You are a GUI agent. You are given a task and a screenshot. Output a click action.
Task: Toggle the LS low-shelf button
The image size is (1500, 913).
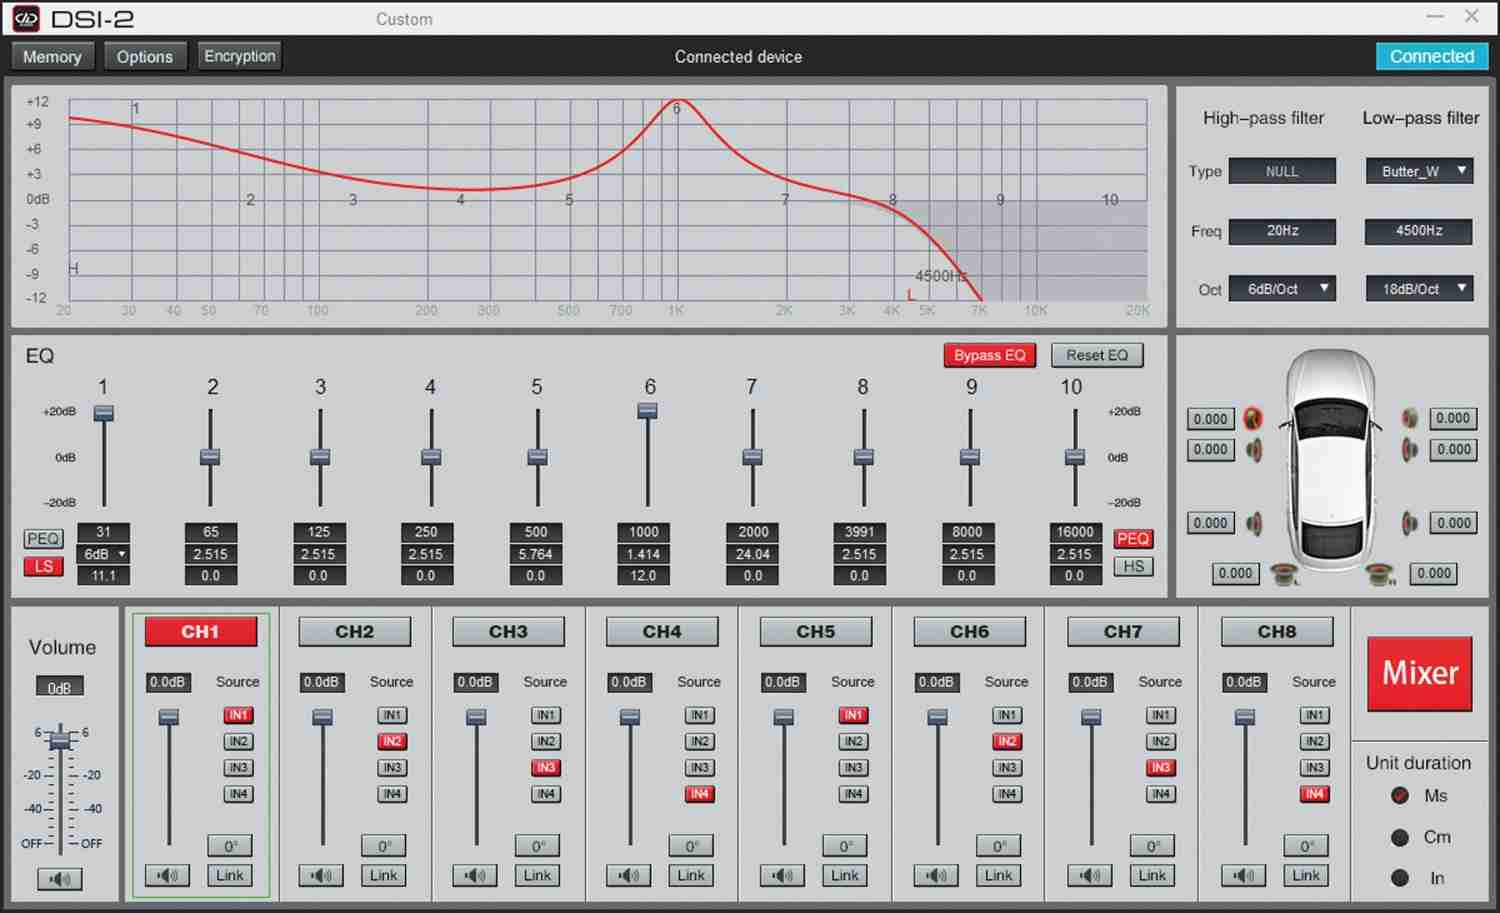(x=43, y=567)
